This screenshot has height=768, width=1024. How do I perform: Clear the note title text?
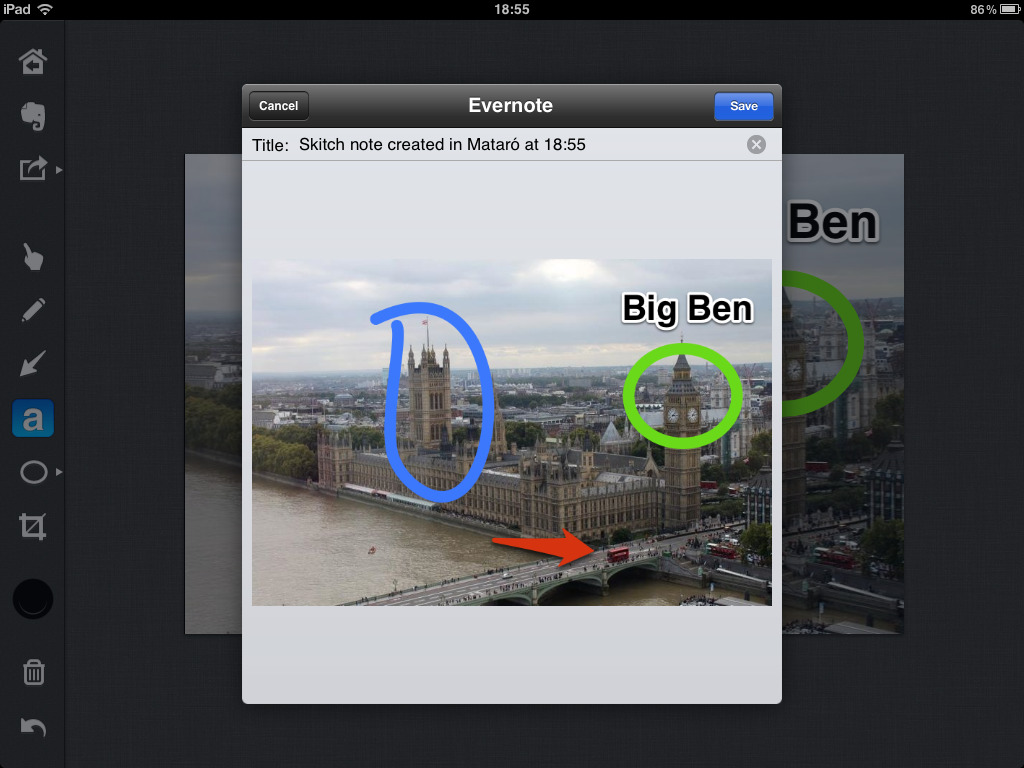point(757,145)
